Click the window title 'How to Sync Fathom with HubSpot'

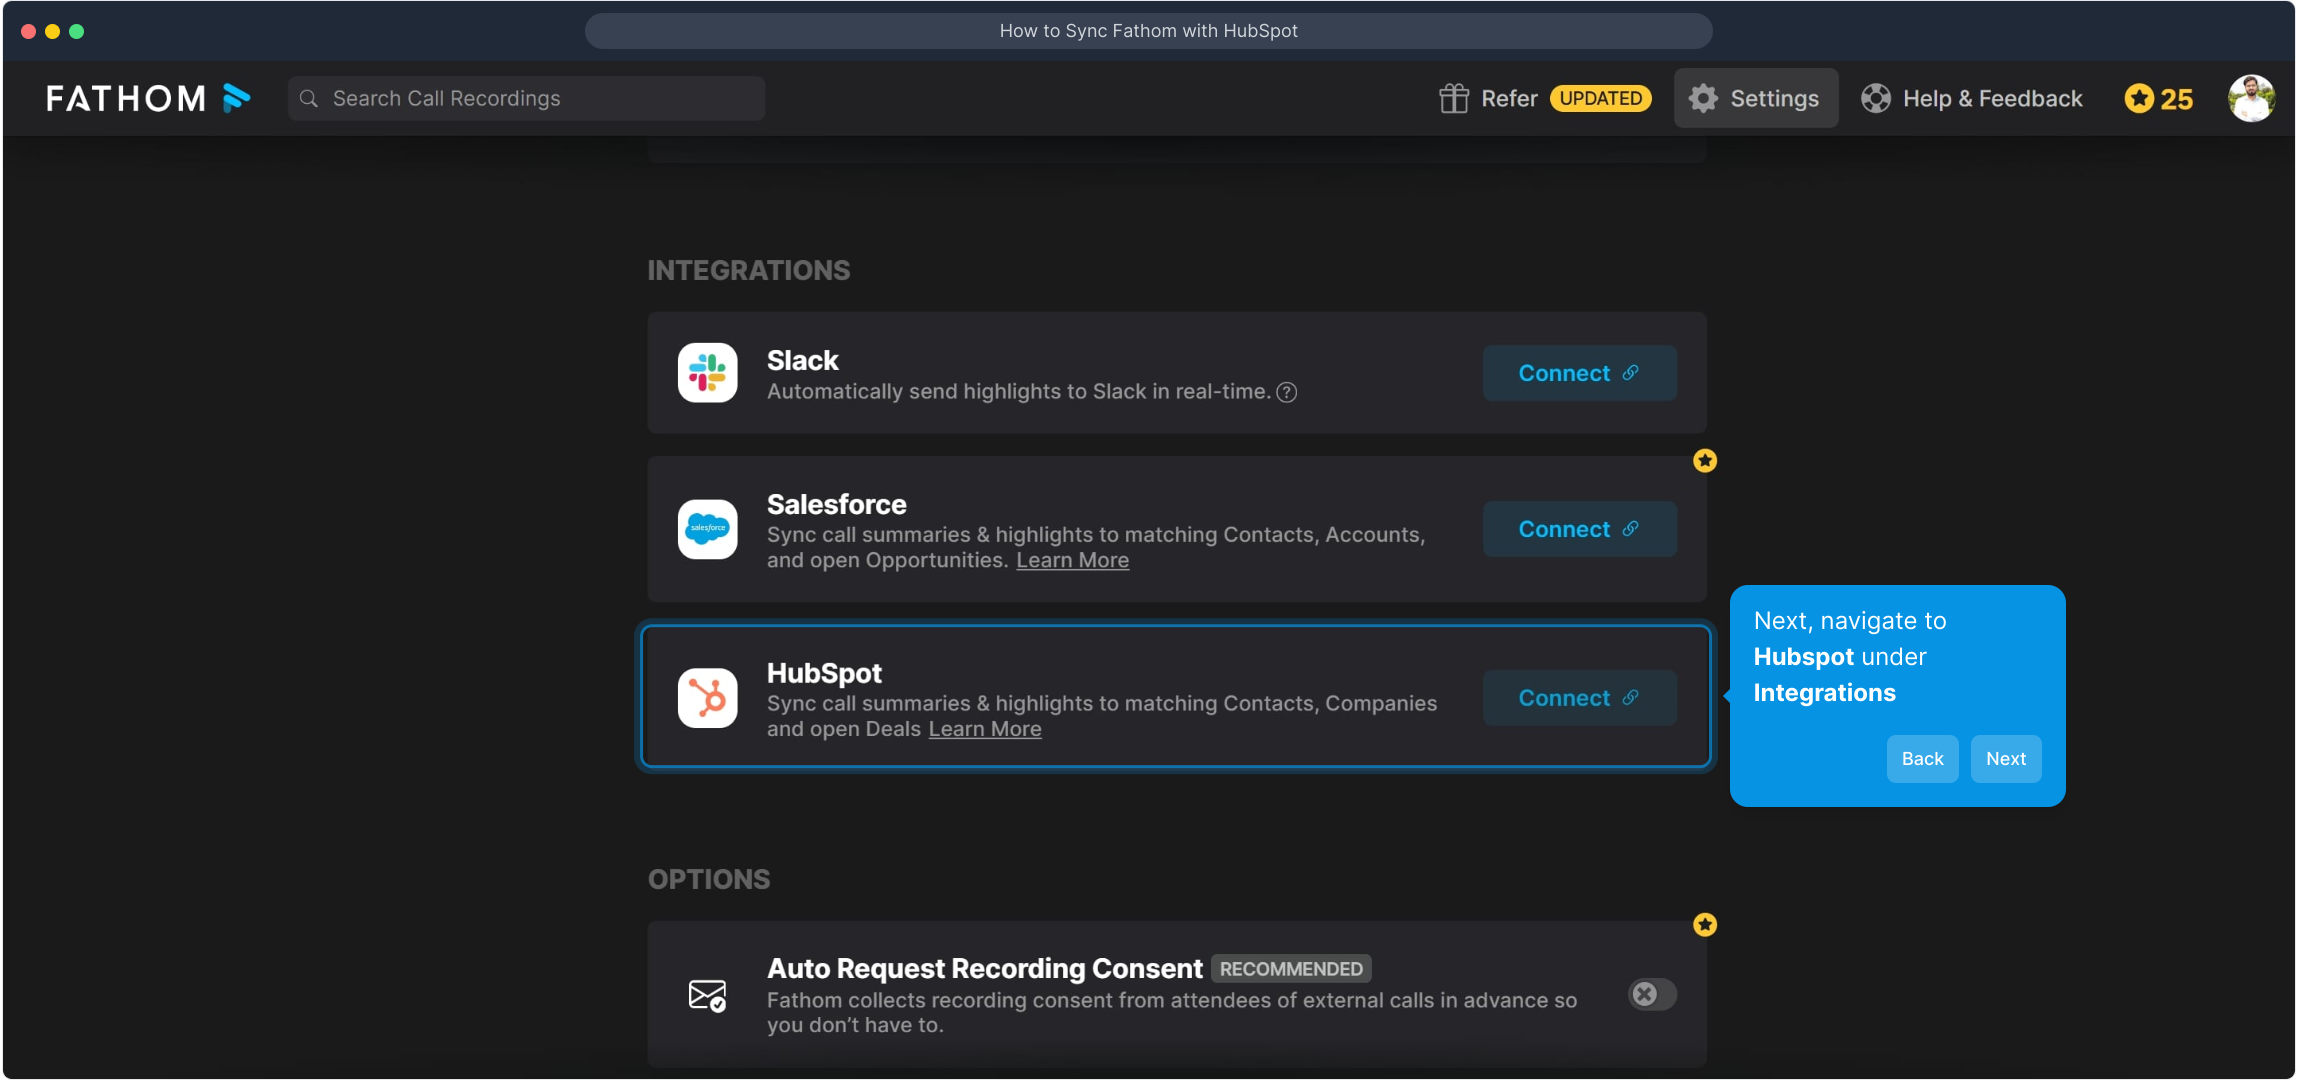tap(1148, 31)
